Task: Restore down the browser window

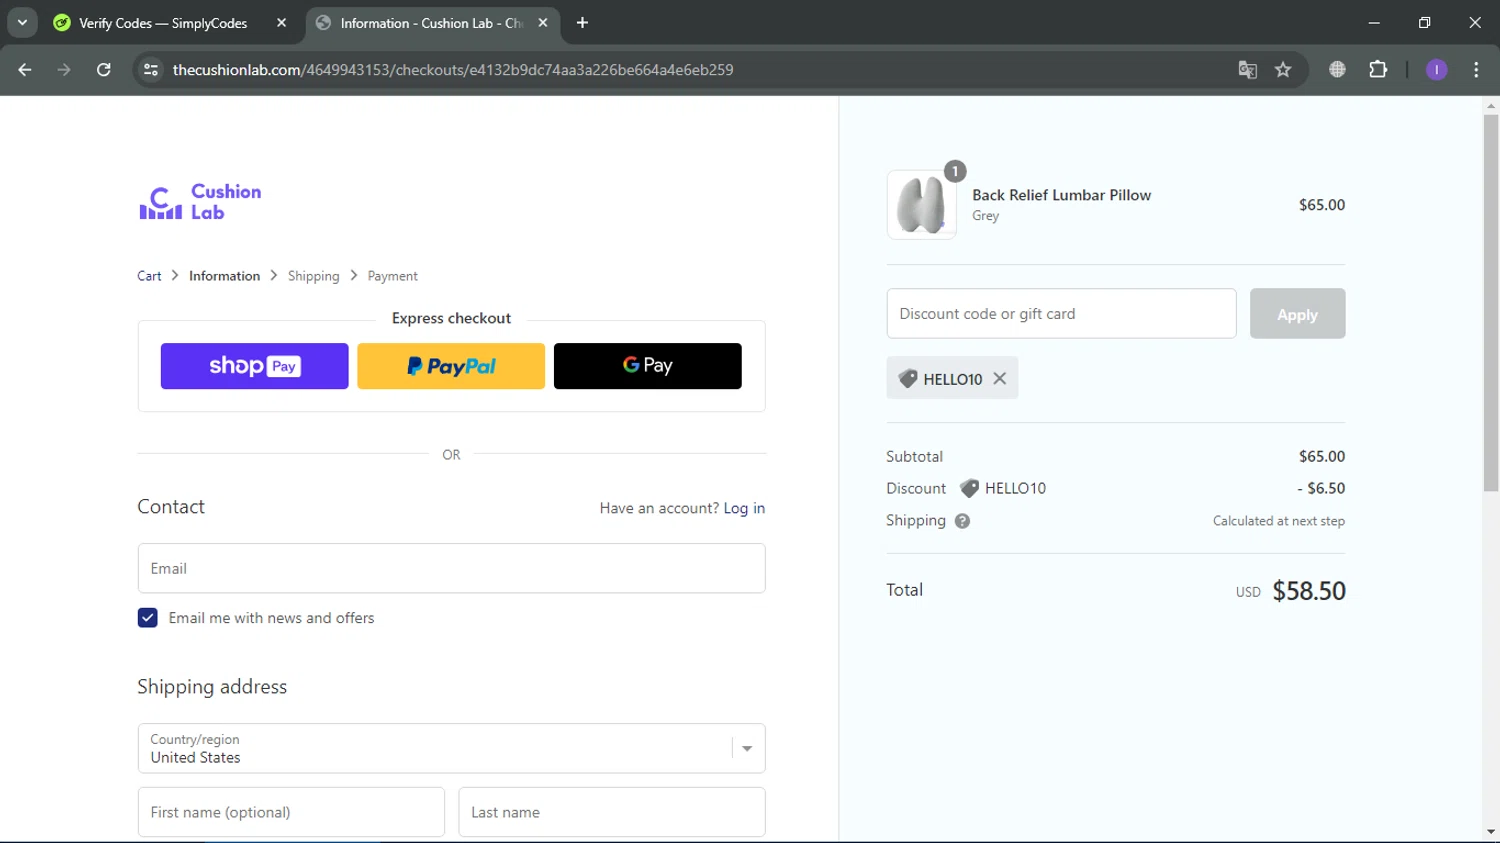Action: point(1424,22)
